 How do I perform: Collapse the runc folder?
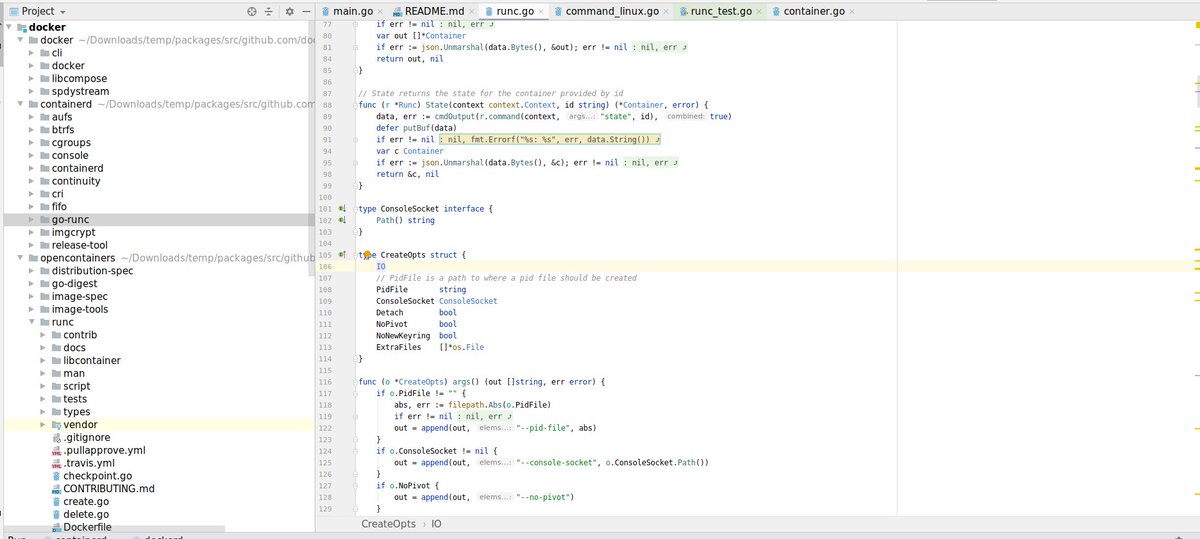[32, 322]
